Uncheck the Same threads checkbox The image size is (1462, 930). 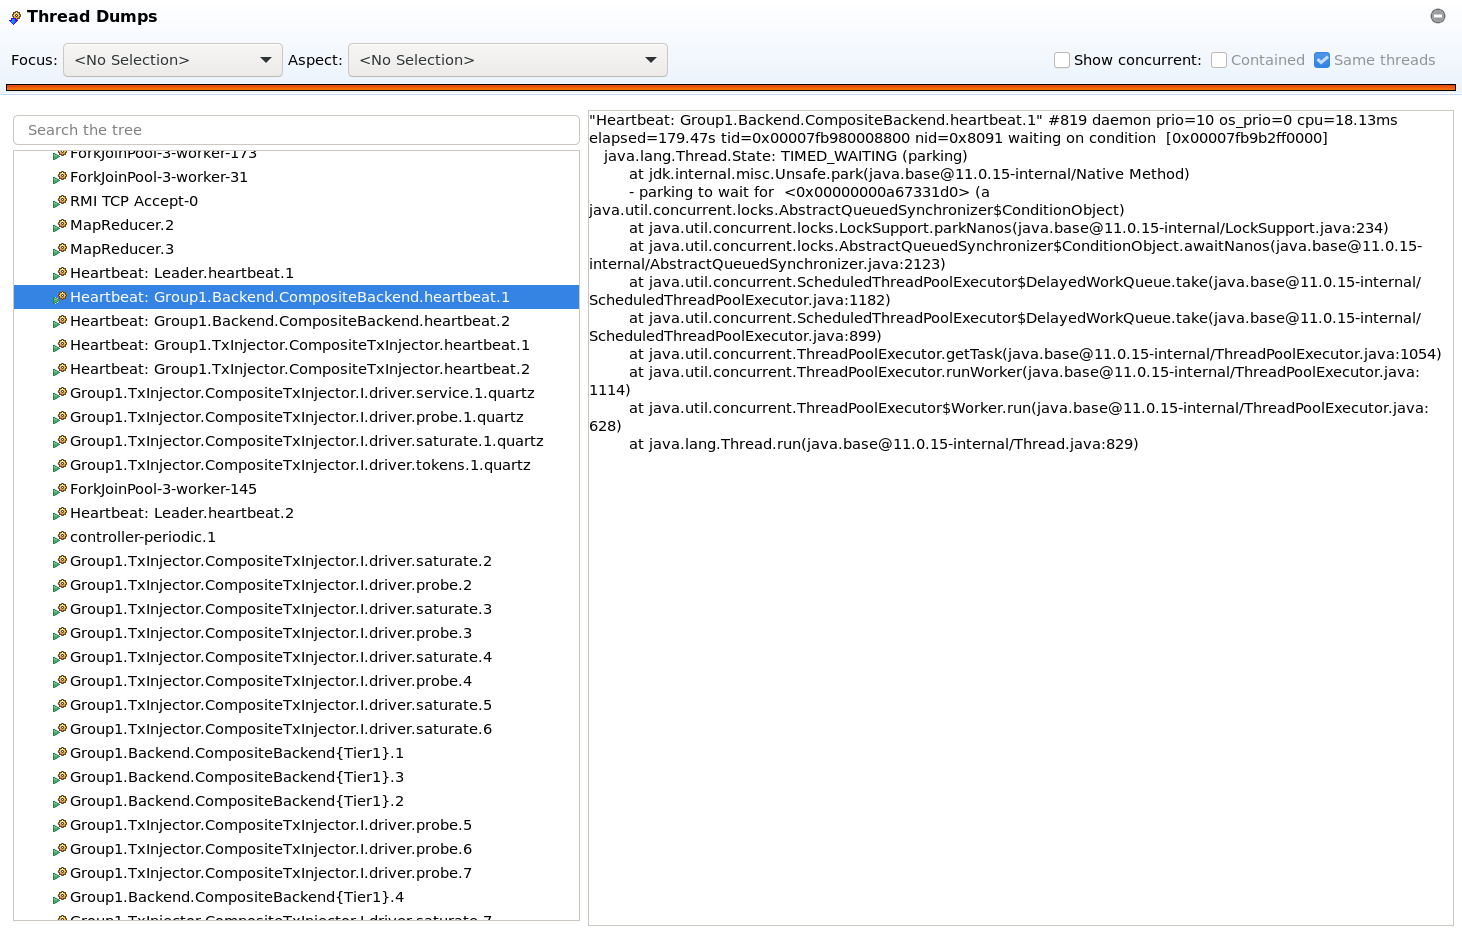(1322, 60)
